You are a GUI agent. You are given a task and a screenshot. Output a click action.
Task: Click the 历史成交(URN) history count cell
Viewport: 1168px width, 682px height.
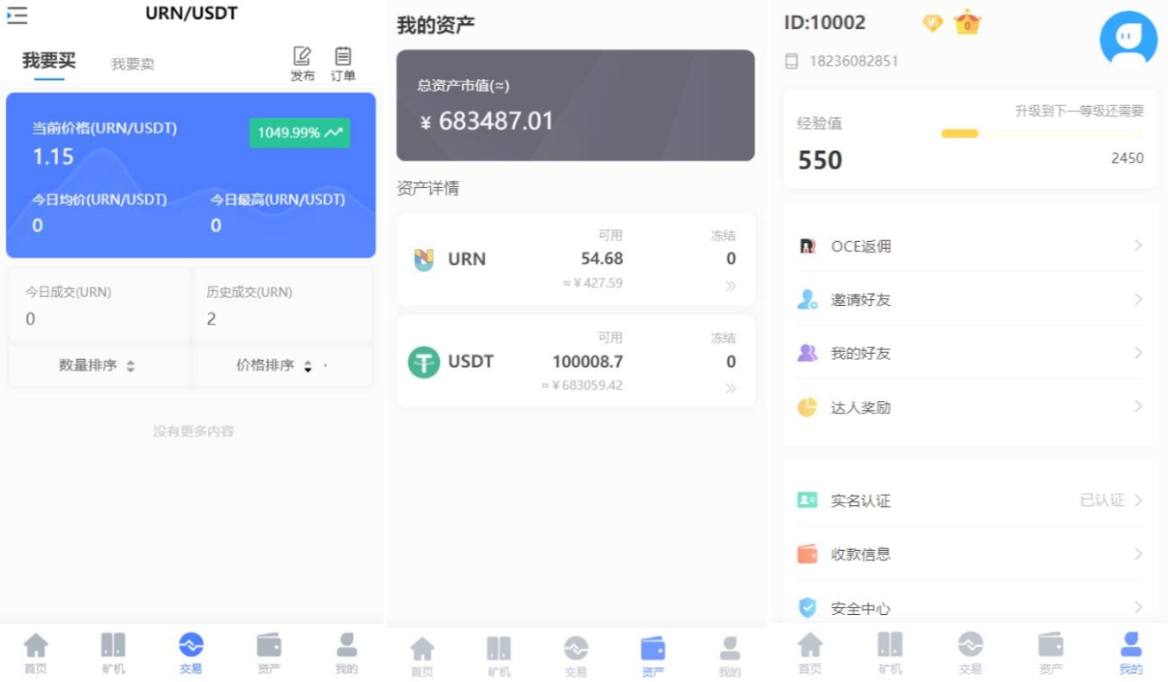tap(282, 305)
